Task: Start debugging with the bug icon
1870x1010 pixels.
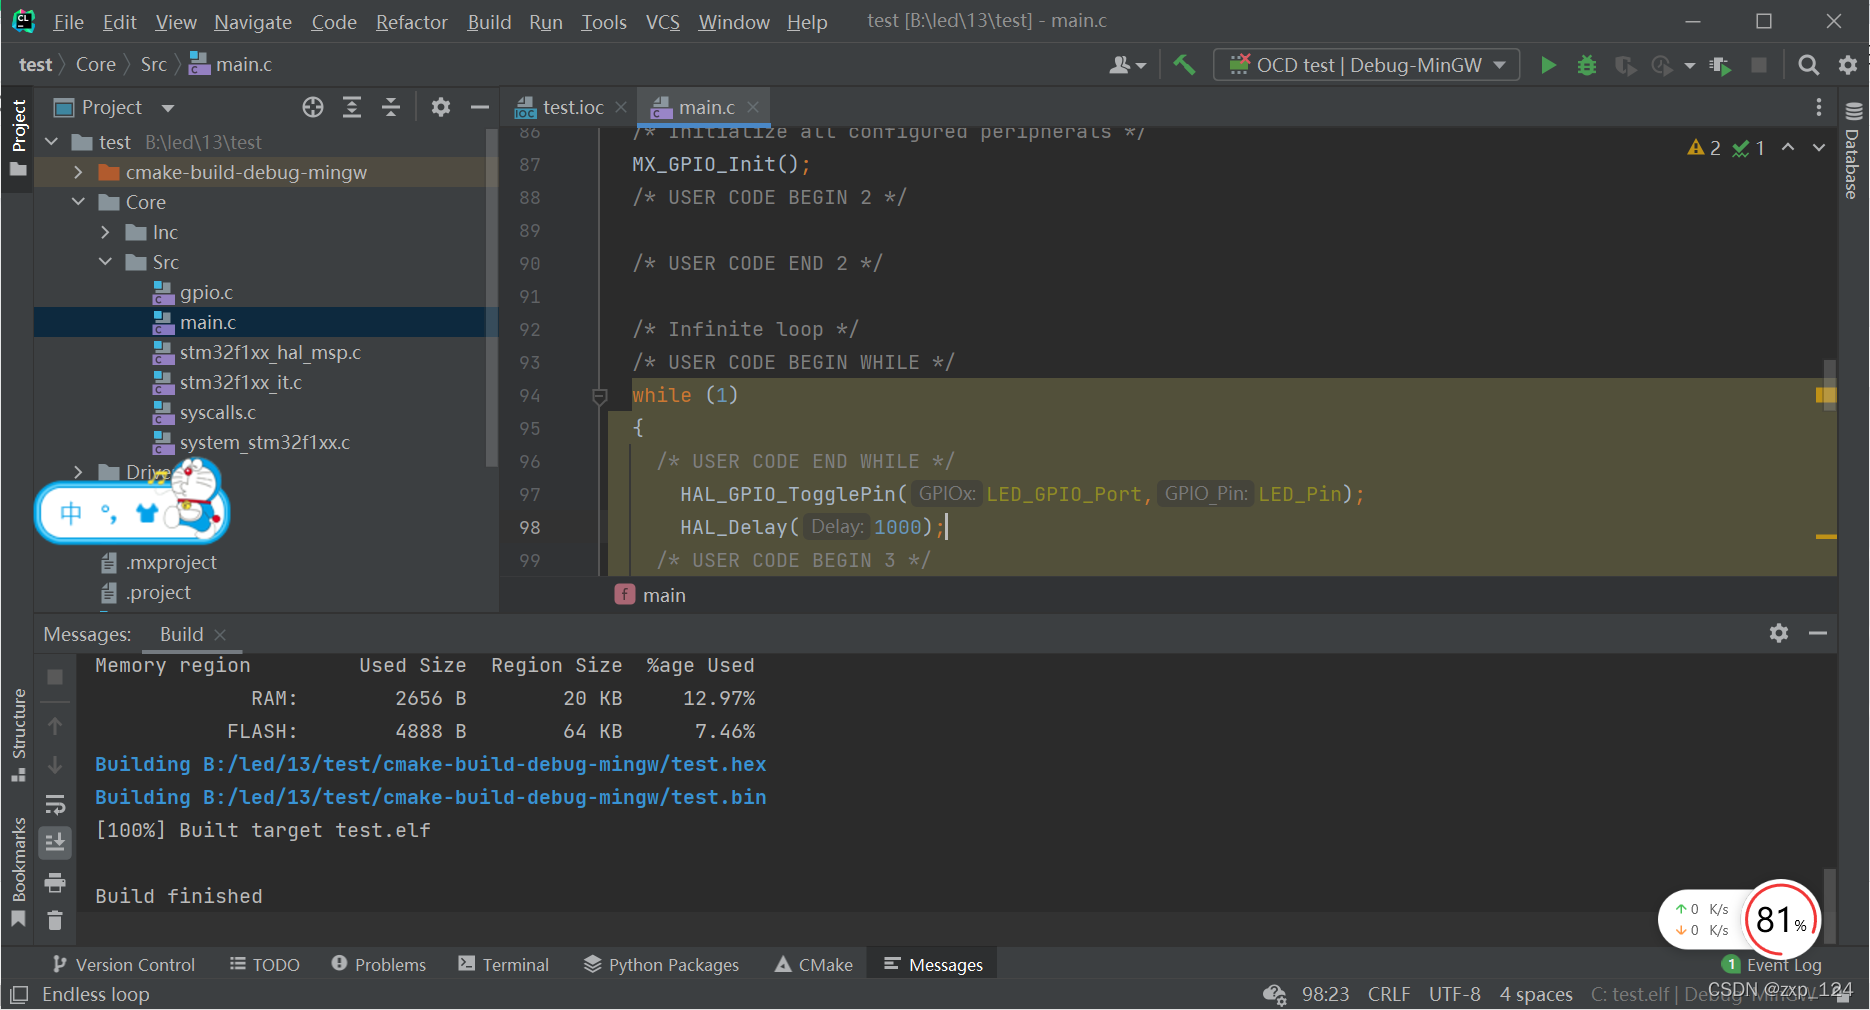Action: [1586, 65]
